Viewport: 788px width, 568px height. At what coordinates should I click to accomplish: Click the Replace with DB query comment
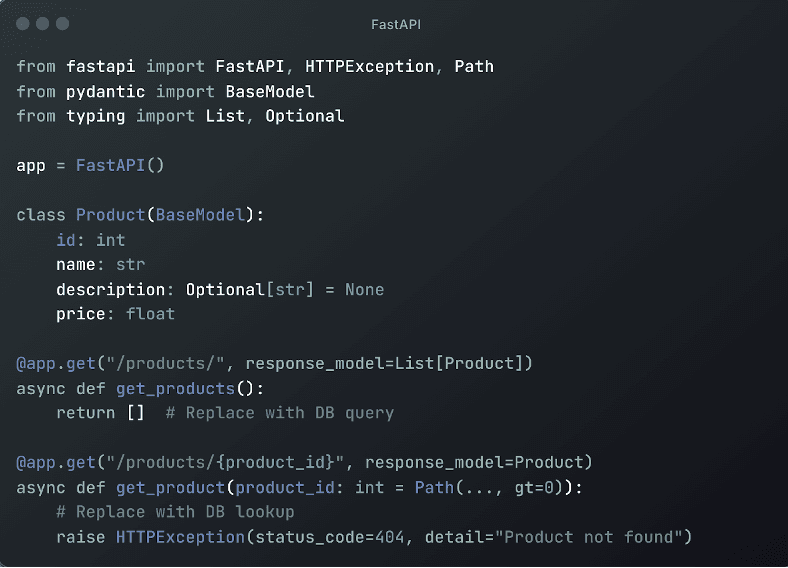click(280, 413)
